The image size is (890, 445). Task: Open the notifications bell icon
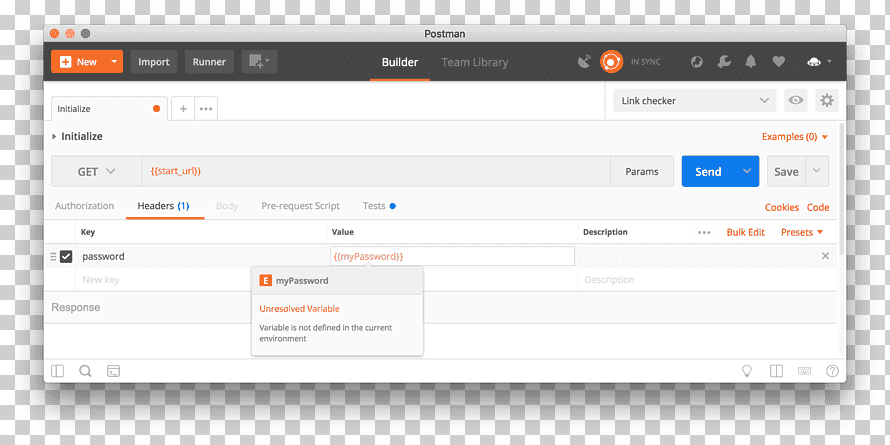(x=751, y=62)
